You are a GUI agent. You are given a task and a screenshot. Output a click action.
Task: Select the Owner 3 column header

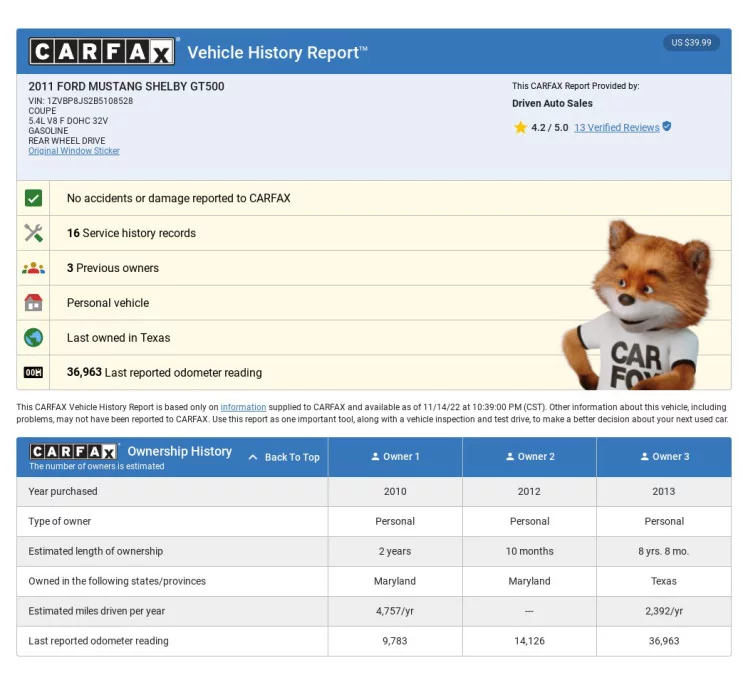(x=664, y=457)
